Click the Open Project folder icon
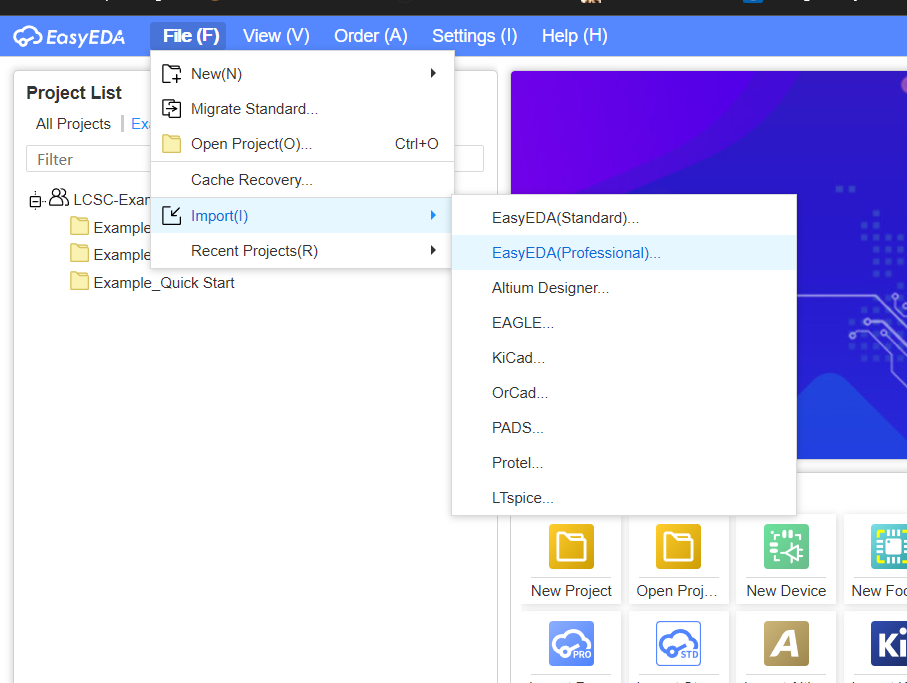Viewport: 907px width, 683px height. click(x=171, y=143)
